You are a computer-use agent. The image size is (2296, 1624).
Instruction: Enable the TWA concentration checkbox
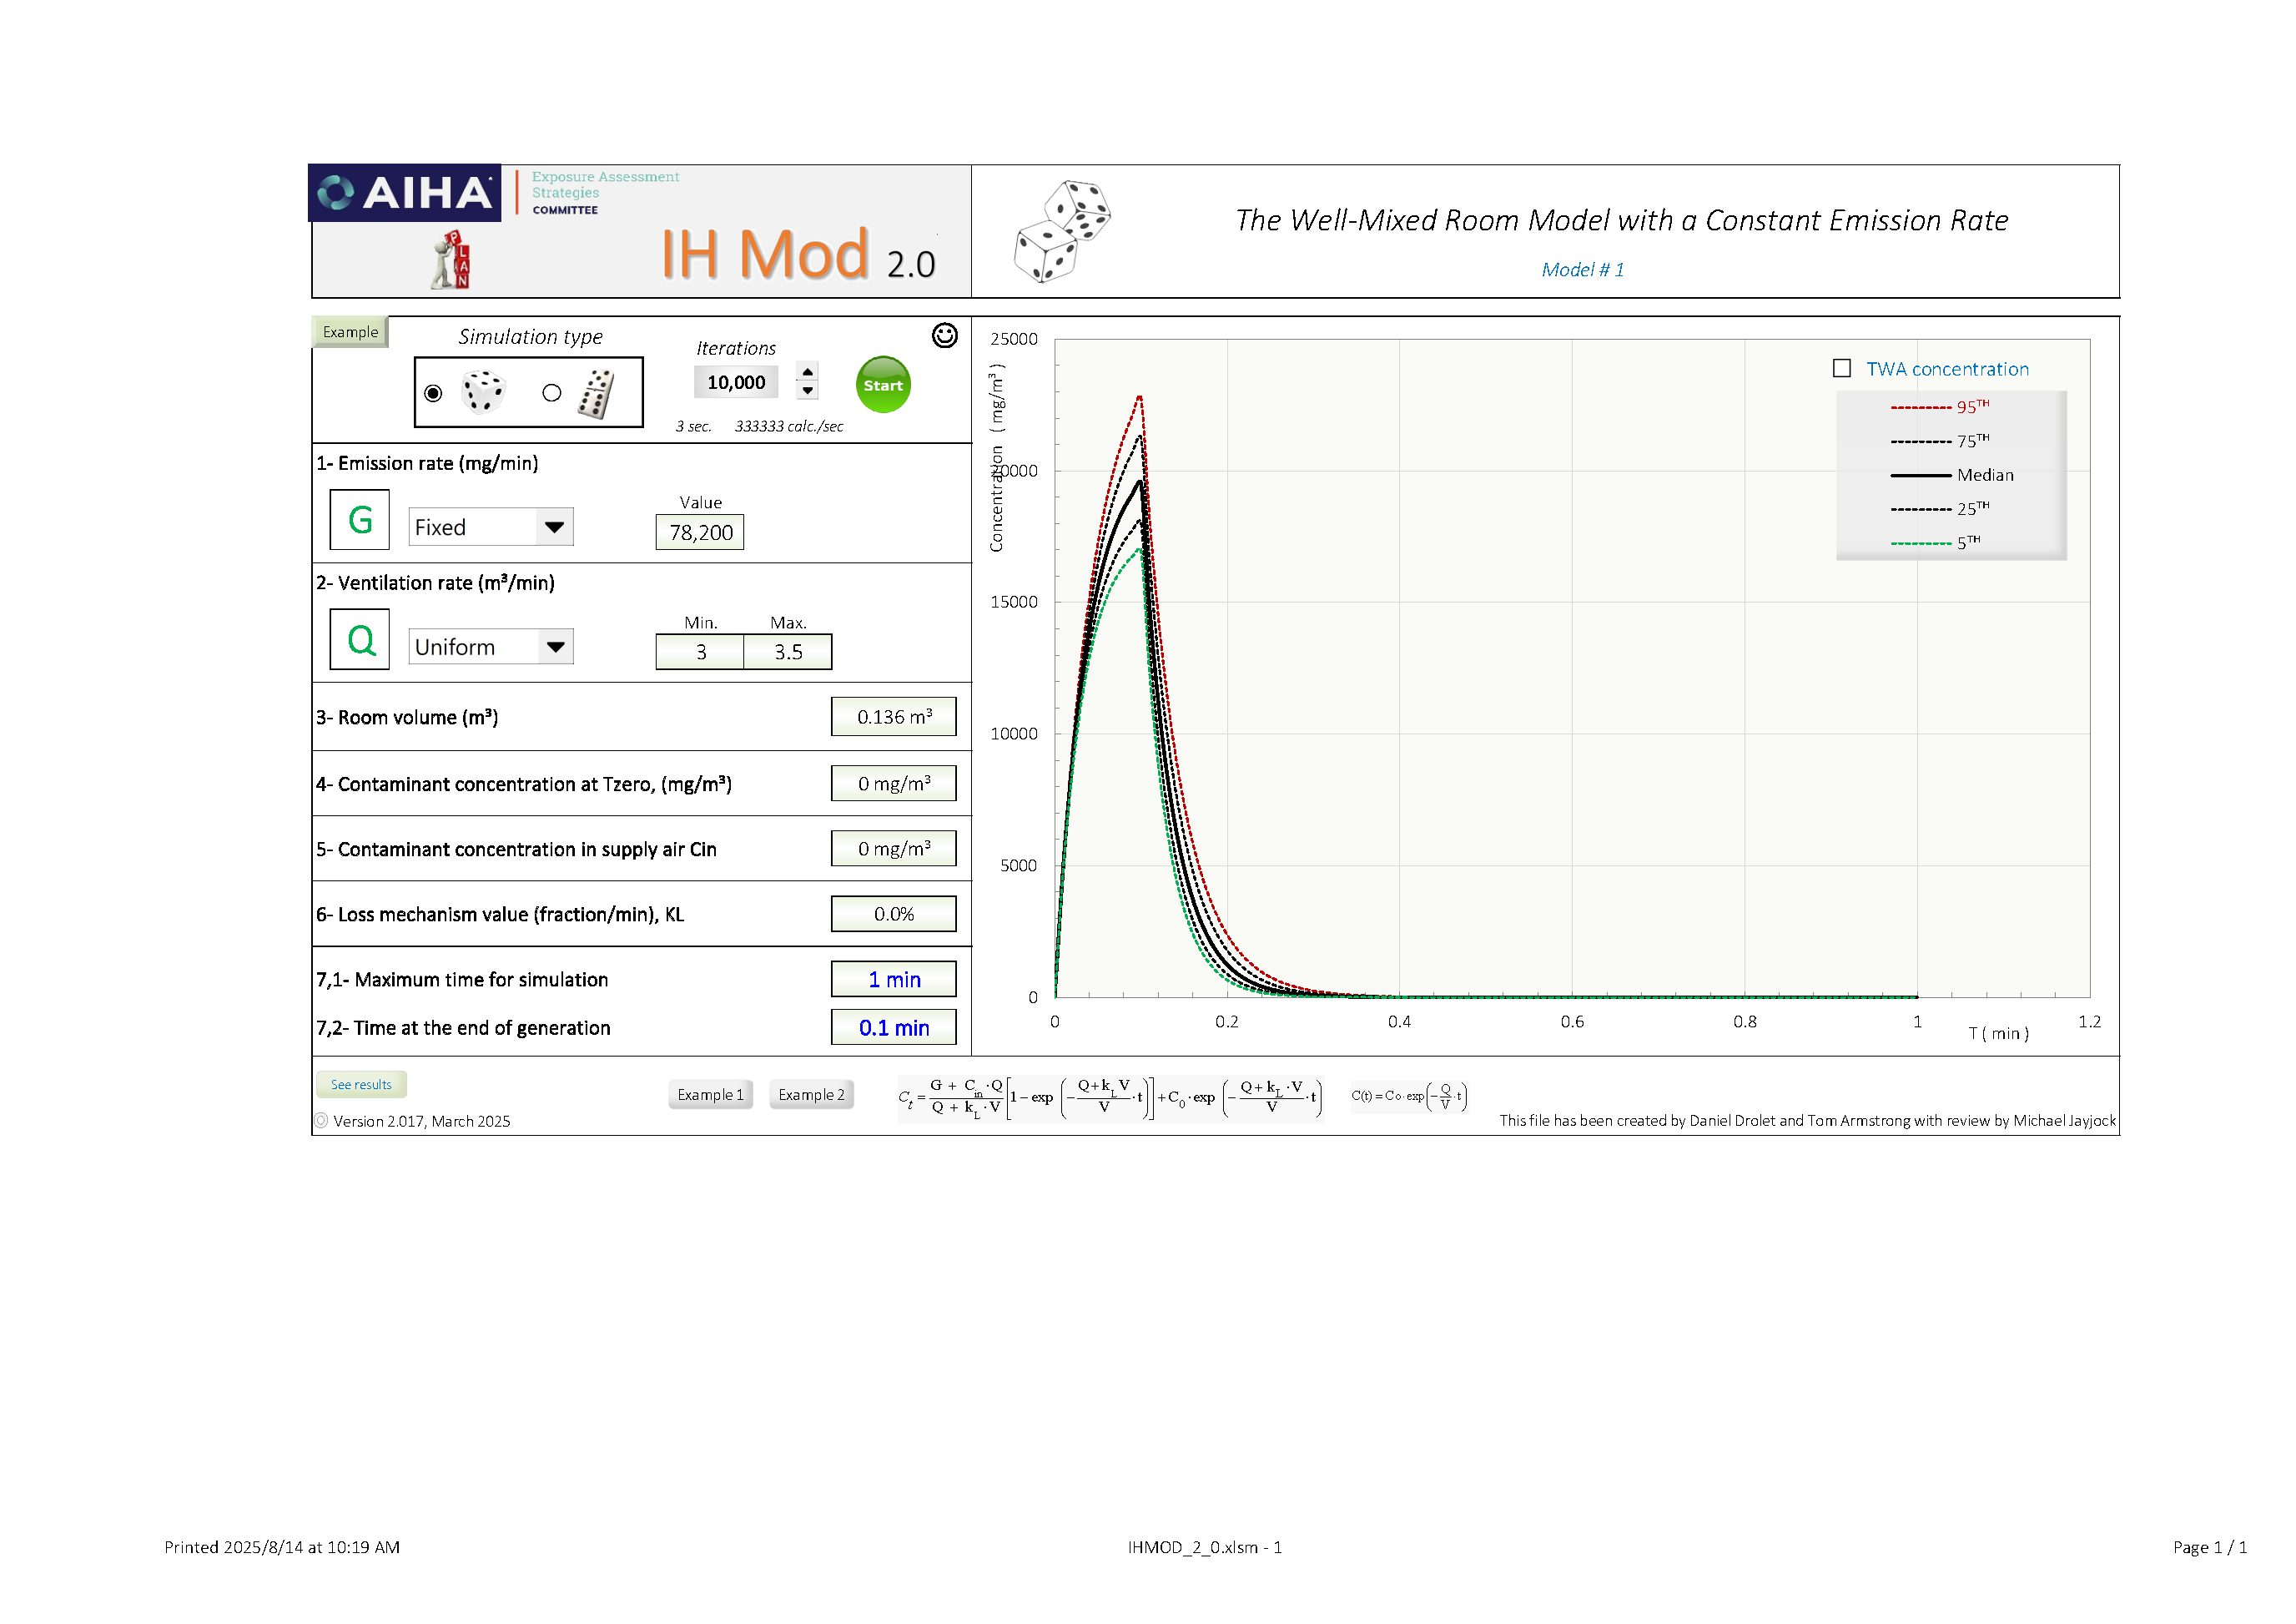click(1842, 368)
